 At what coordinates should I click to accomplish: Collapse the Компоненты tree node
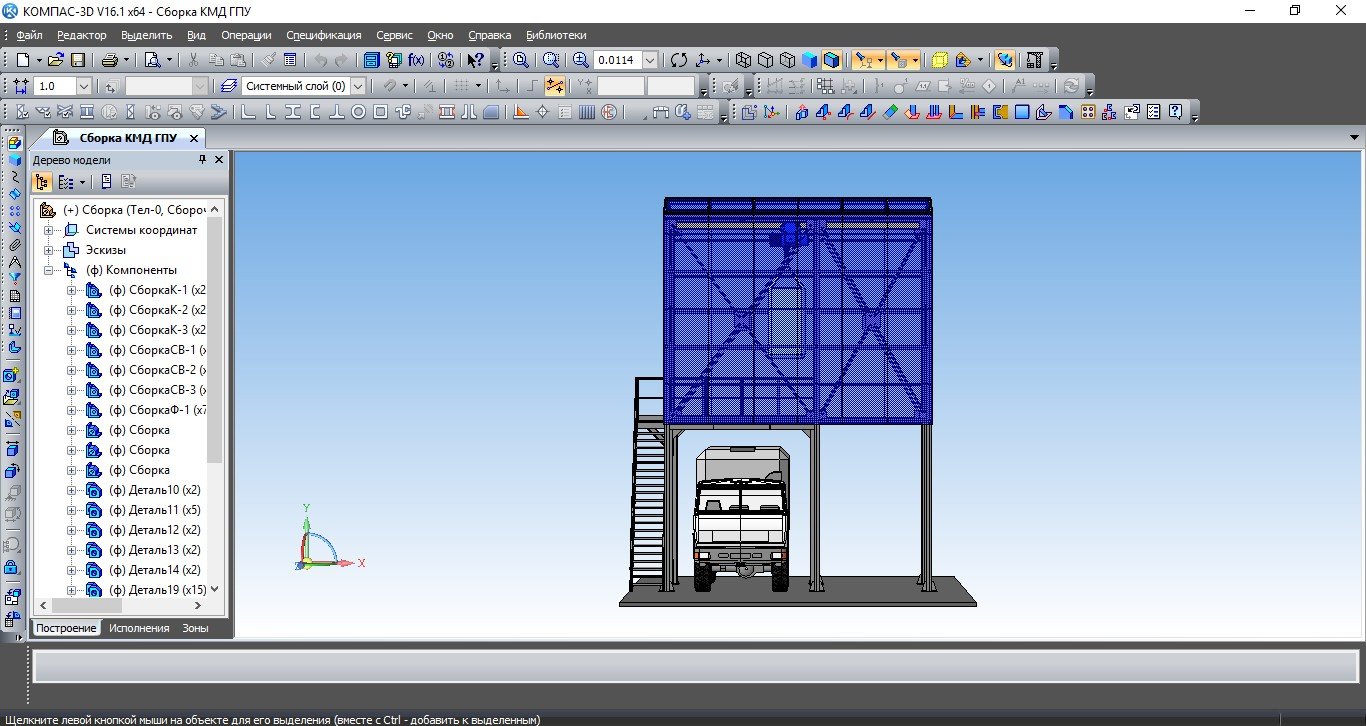(48, 270)
